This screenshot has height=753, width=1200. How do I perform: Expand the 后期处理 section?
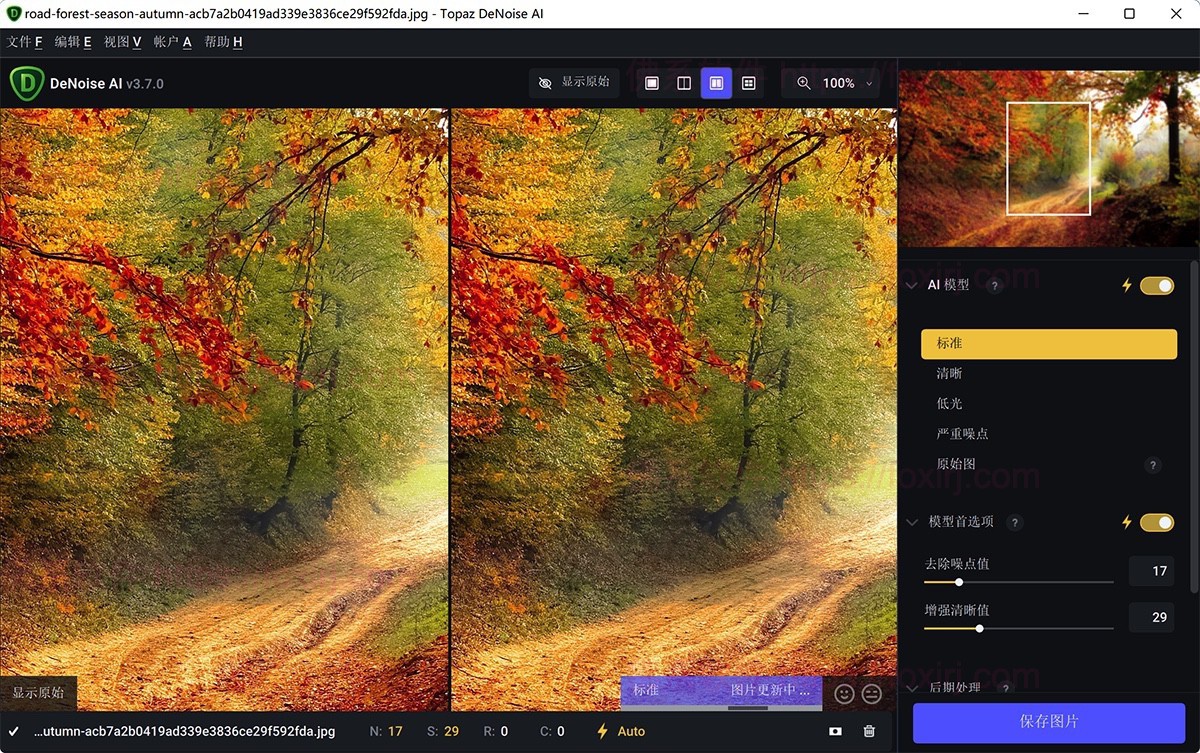[911, 688]
